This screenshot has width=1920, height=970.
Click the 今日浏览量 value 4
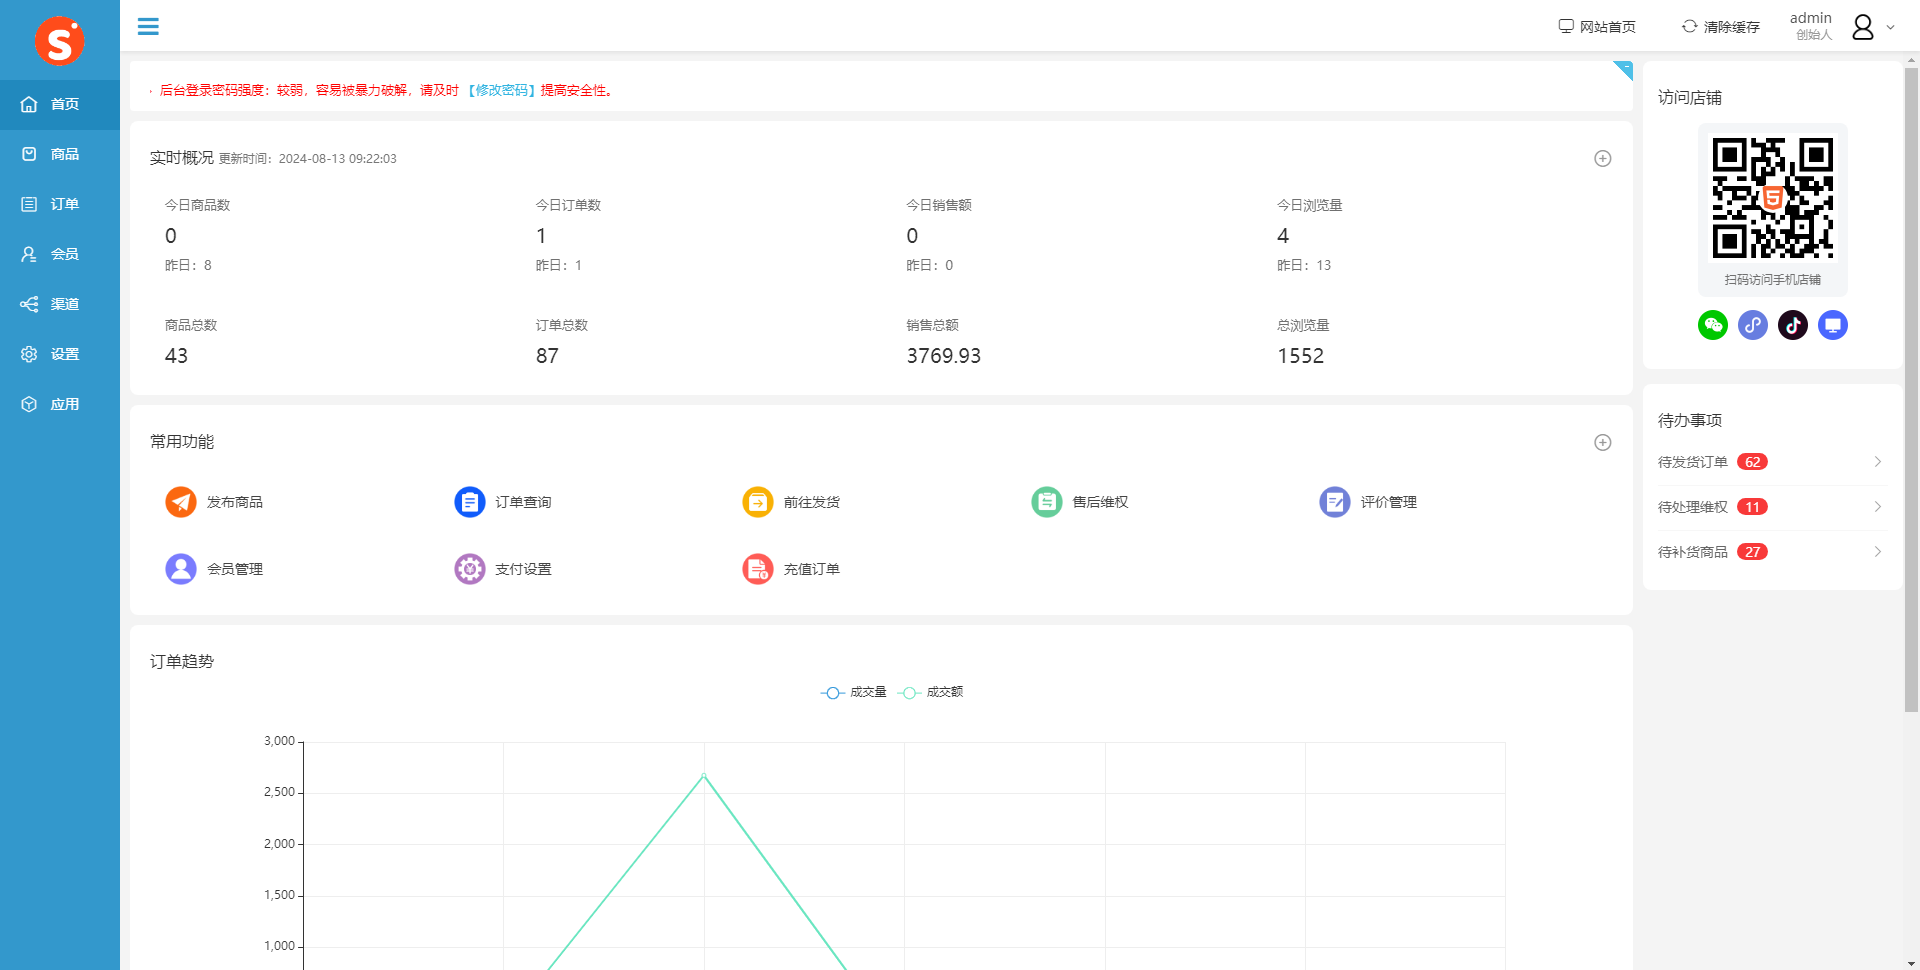[x=1283, y=236]
